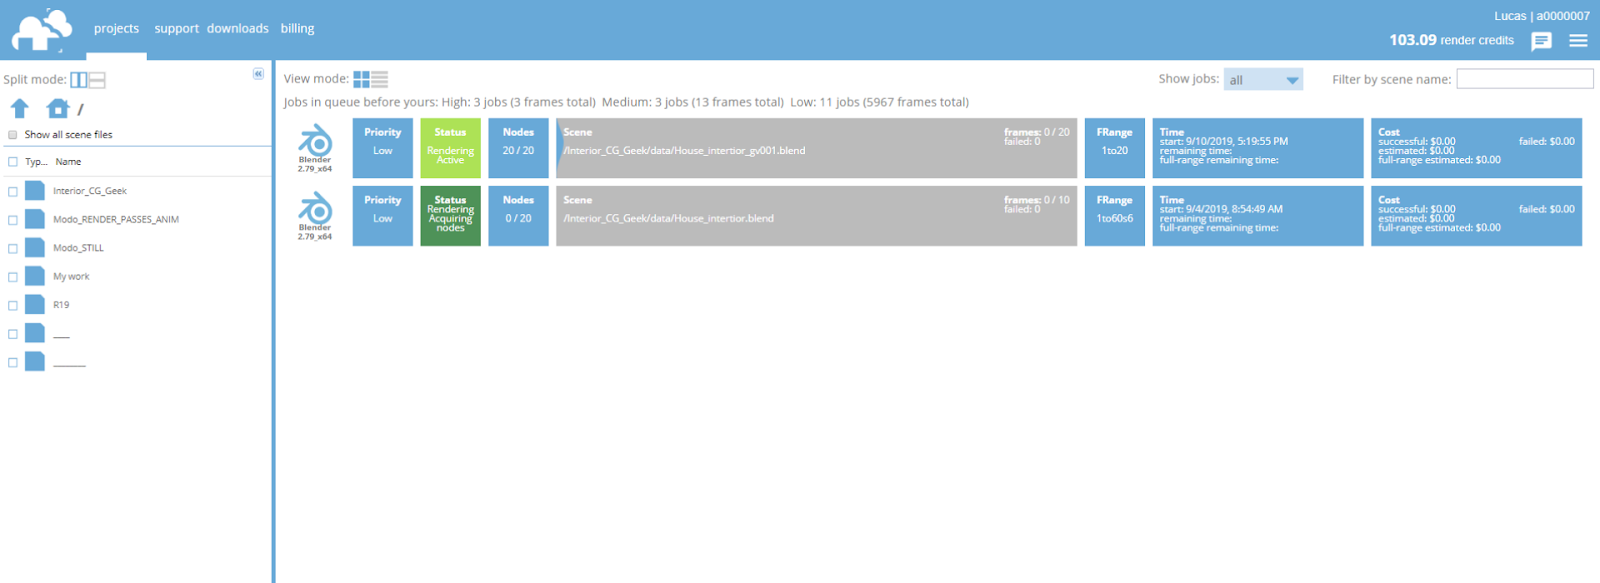Screen dimensions: 1600x583
Task: Click Time tile starting 9/4/2019
Action: 1258,216
